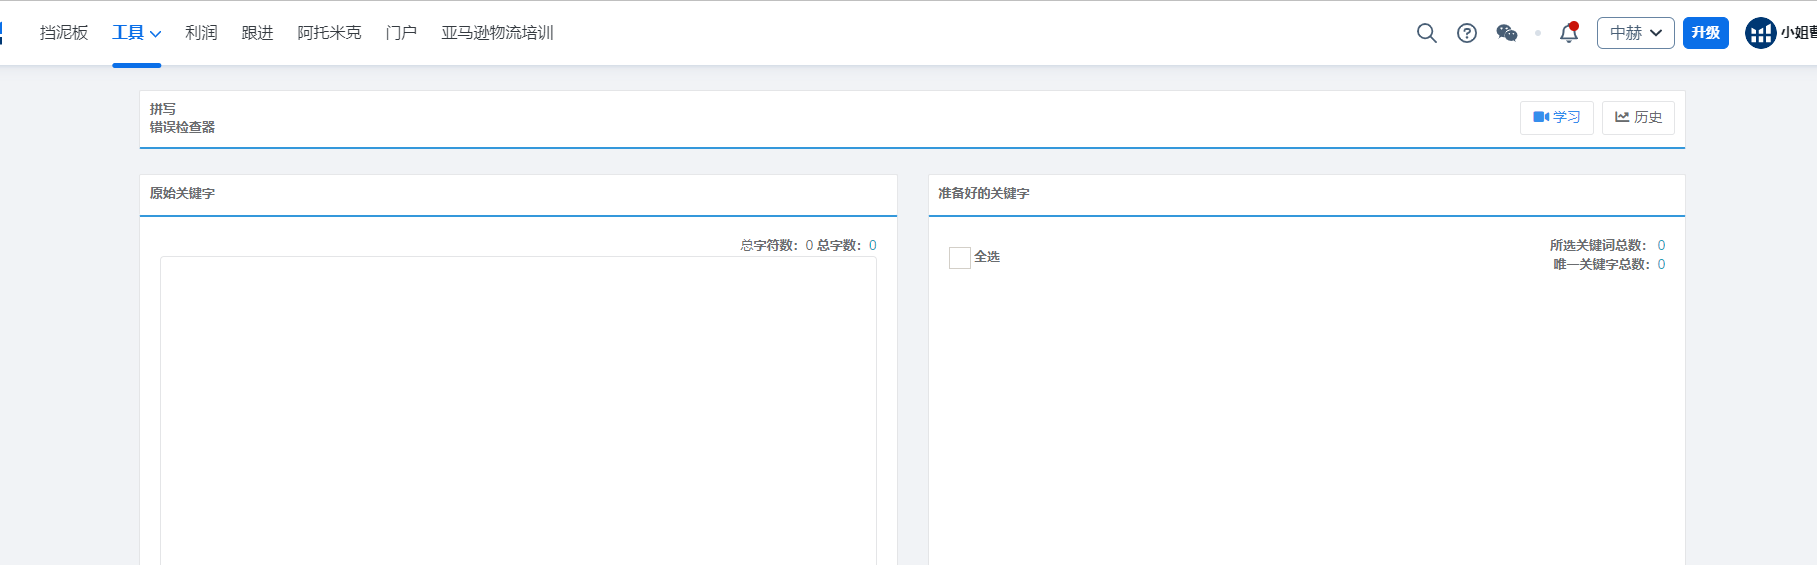
Task: Expand the 工具 dropdown menu
Action: point(136,33)
